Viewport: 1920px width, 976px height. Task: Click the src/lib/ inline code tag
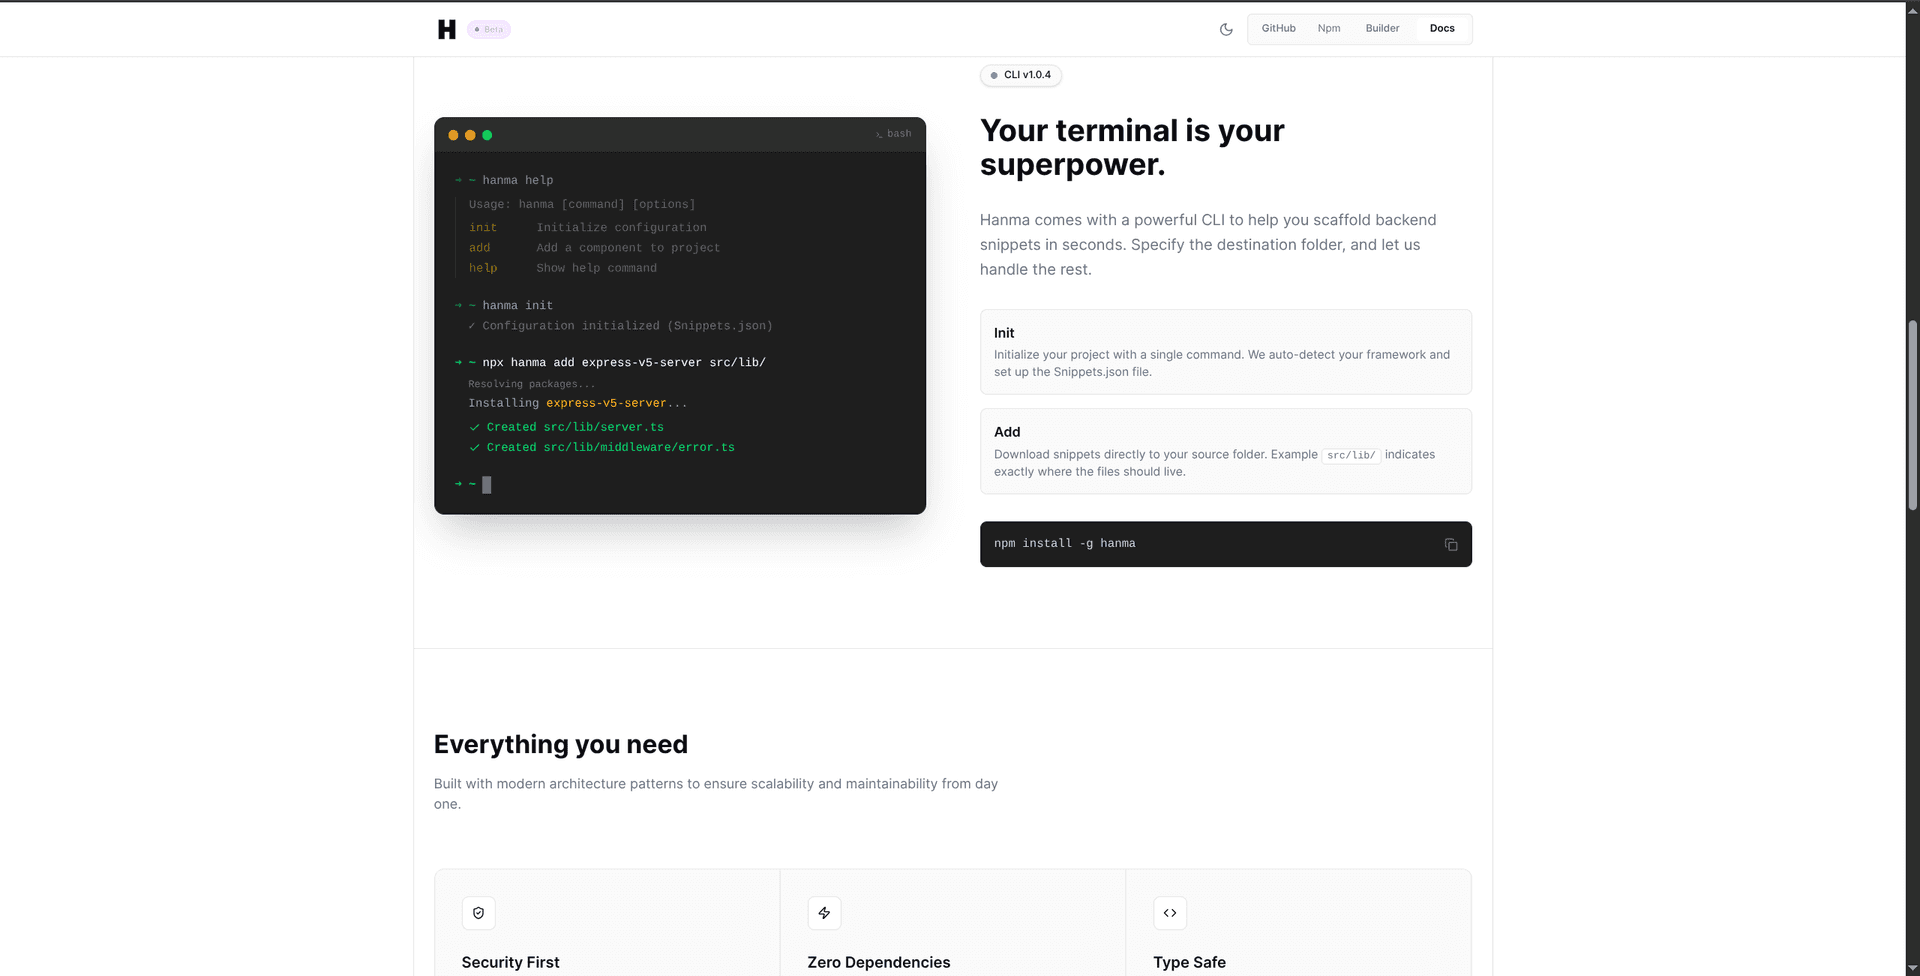click(x=1351, y=455)
